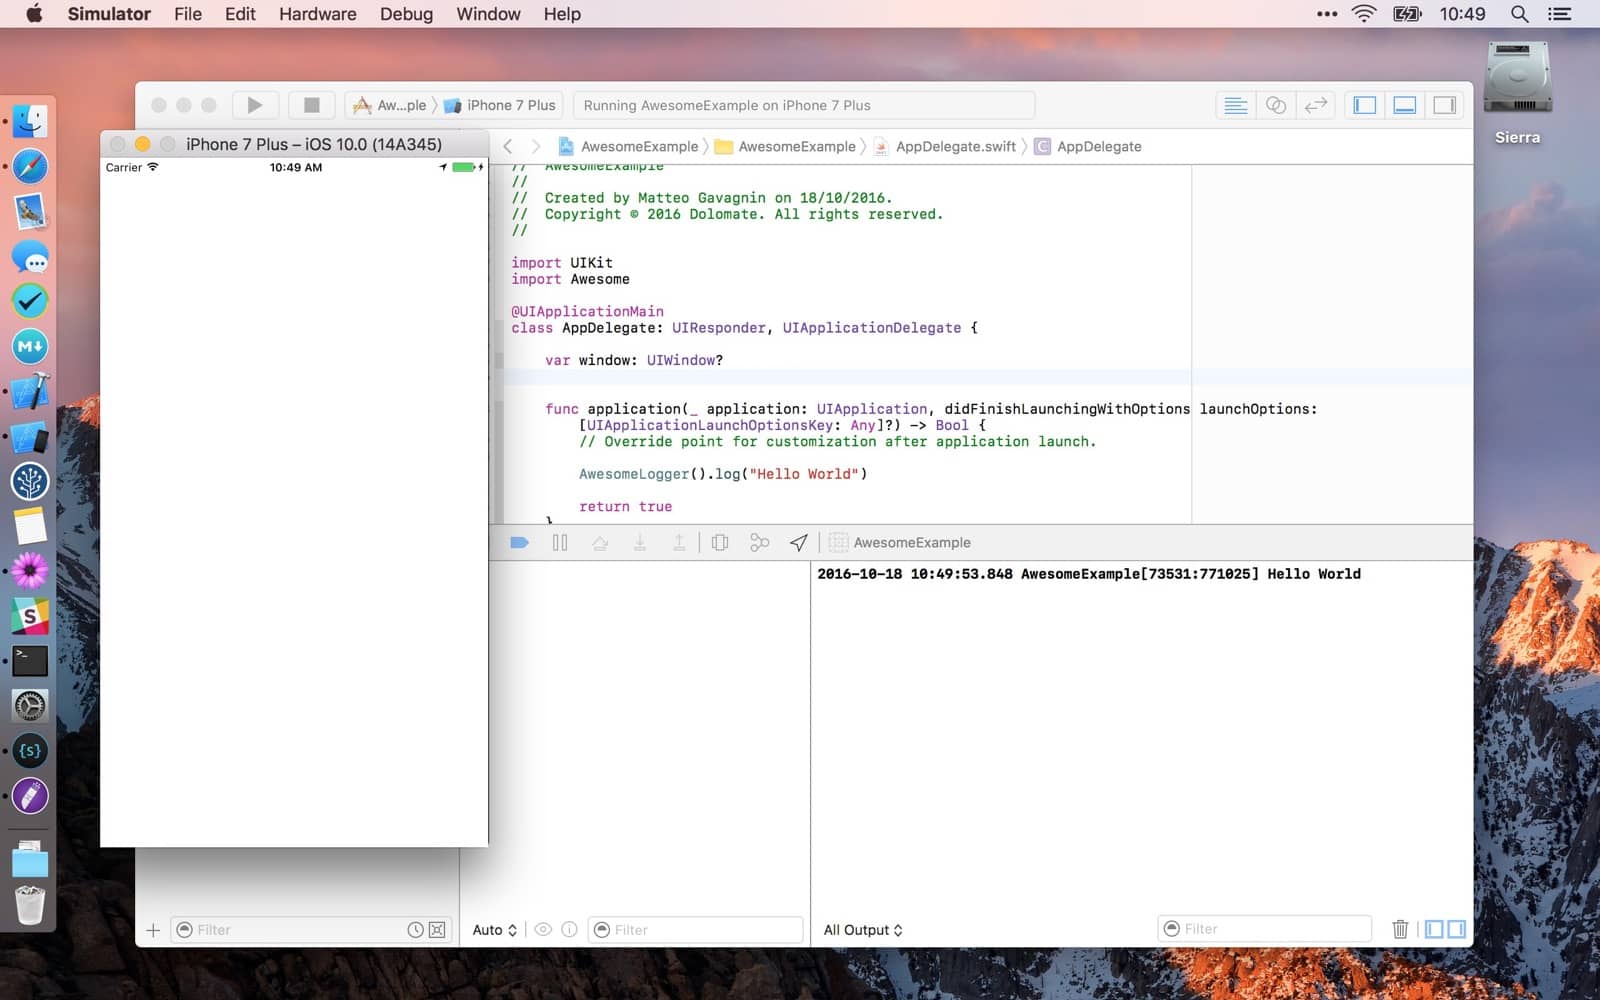This screenshot has width=1600, height=1000.
Task: Switch to the Assistant editor icon
Action: 1276,105
